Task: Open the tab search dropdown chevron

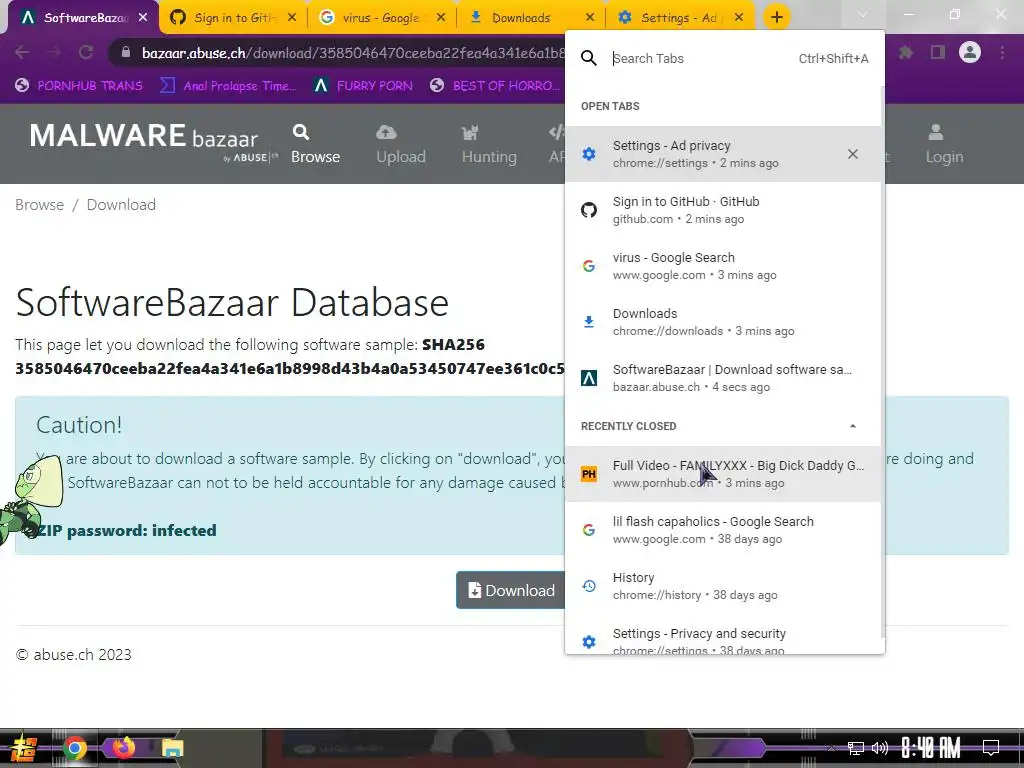Action: pos(863,16)
